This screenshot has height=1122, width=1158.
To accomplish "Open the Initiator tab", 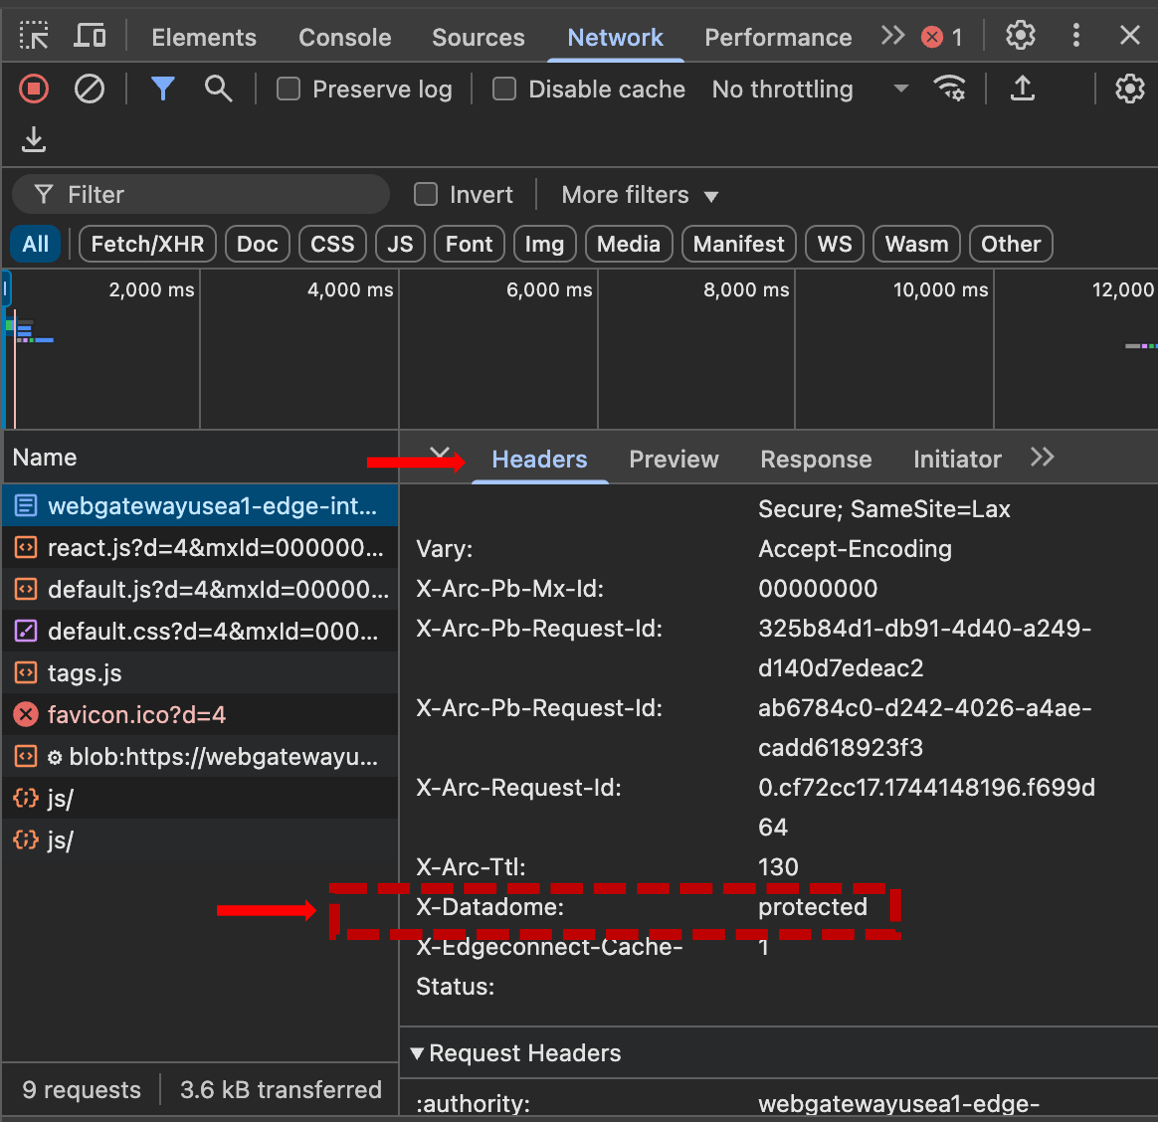I will pos(957,459).
